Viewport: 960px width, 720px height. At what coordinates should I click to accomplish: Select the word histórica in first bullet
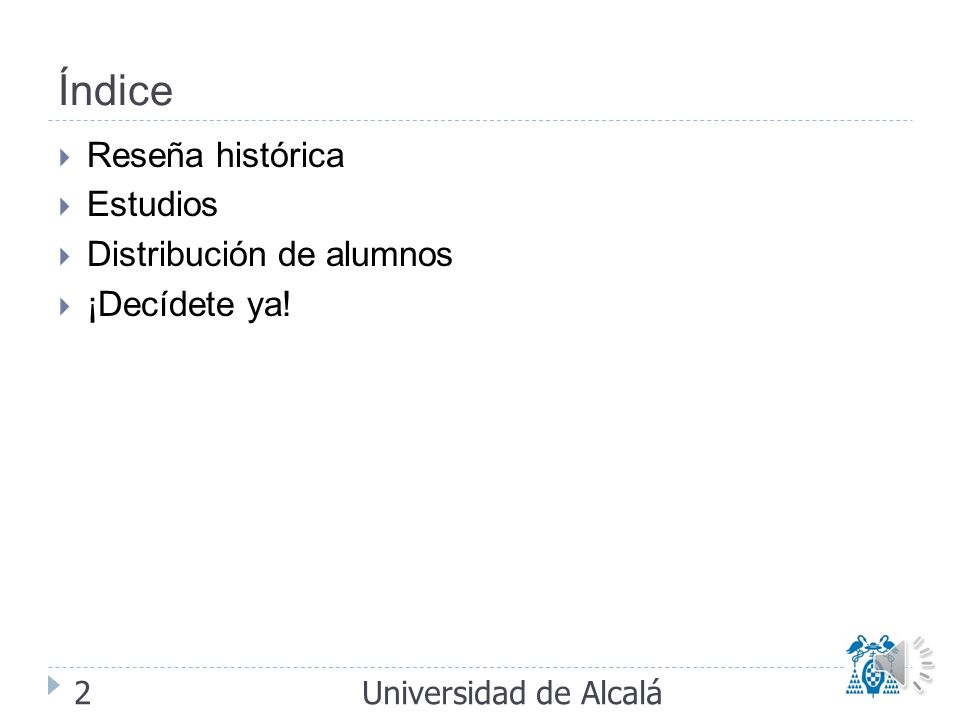280,155
